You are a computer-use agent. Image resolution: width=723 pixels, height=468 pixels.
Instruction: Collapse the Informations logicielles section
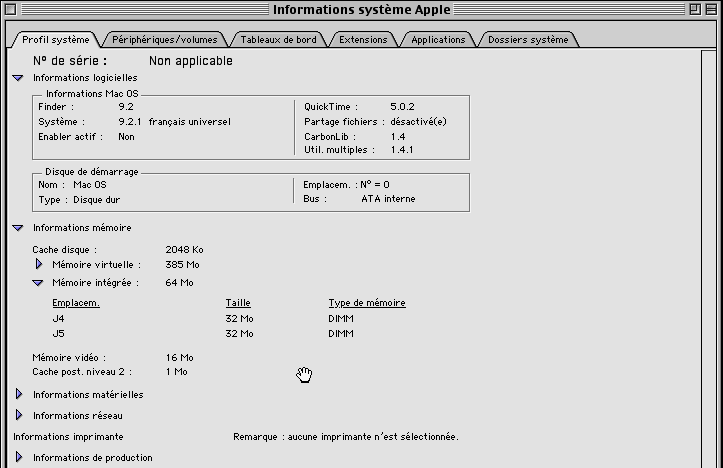click(x=18, y=78)
